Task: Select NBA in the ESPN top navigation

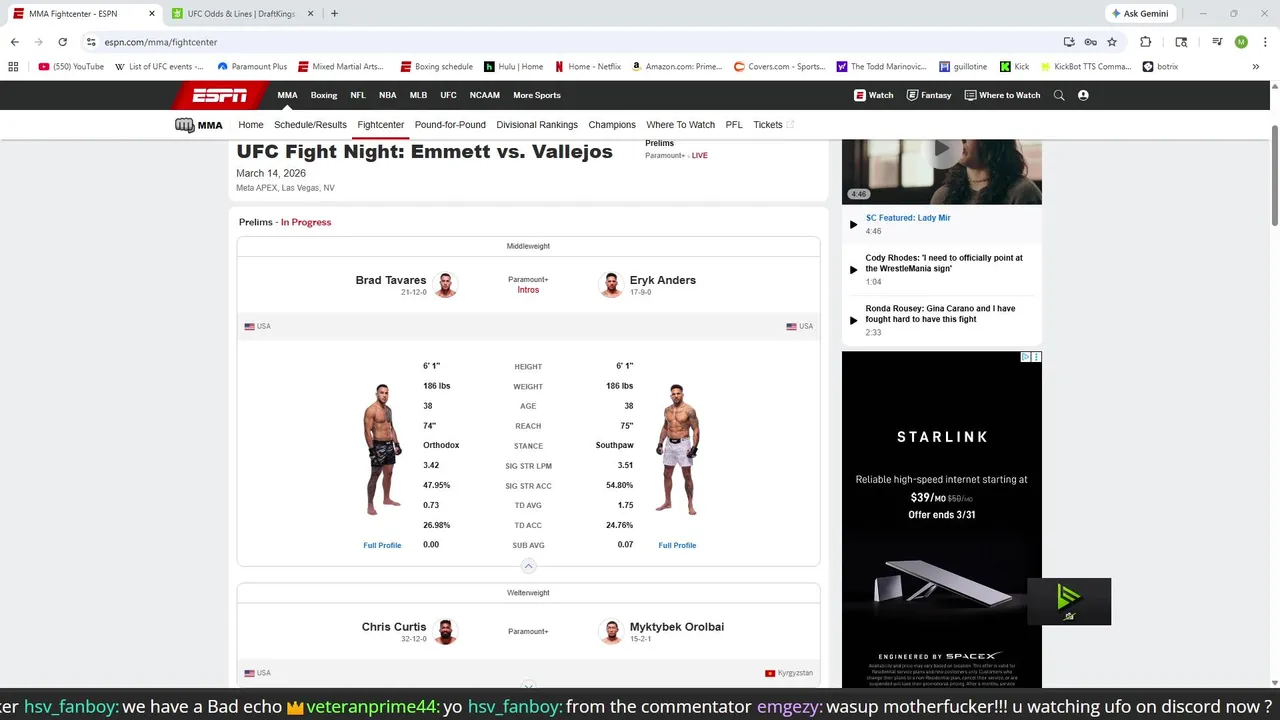Action: coord(388,95)
